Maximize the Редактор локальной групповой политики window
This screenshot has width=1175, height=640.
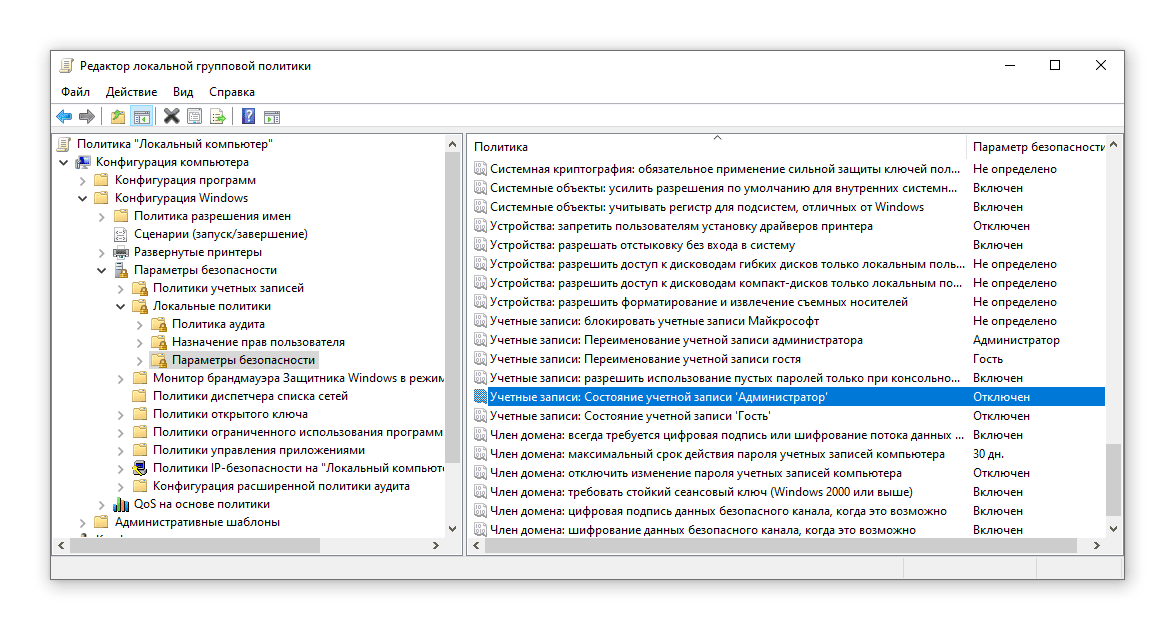[x=1054, y=65]
